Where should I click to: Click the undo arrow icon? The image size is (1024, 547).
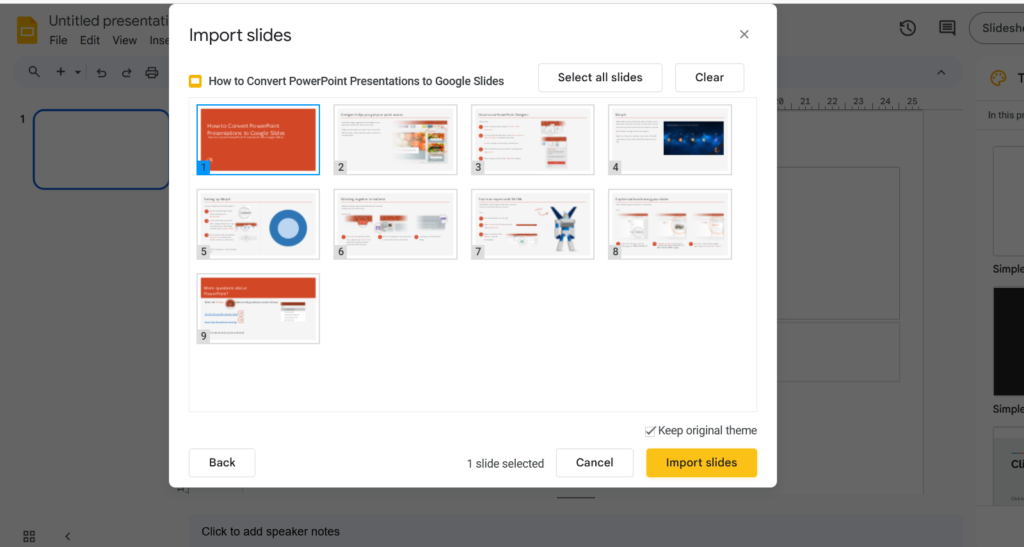coord(101,72)
